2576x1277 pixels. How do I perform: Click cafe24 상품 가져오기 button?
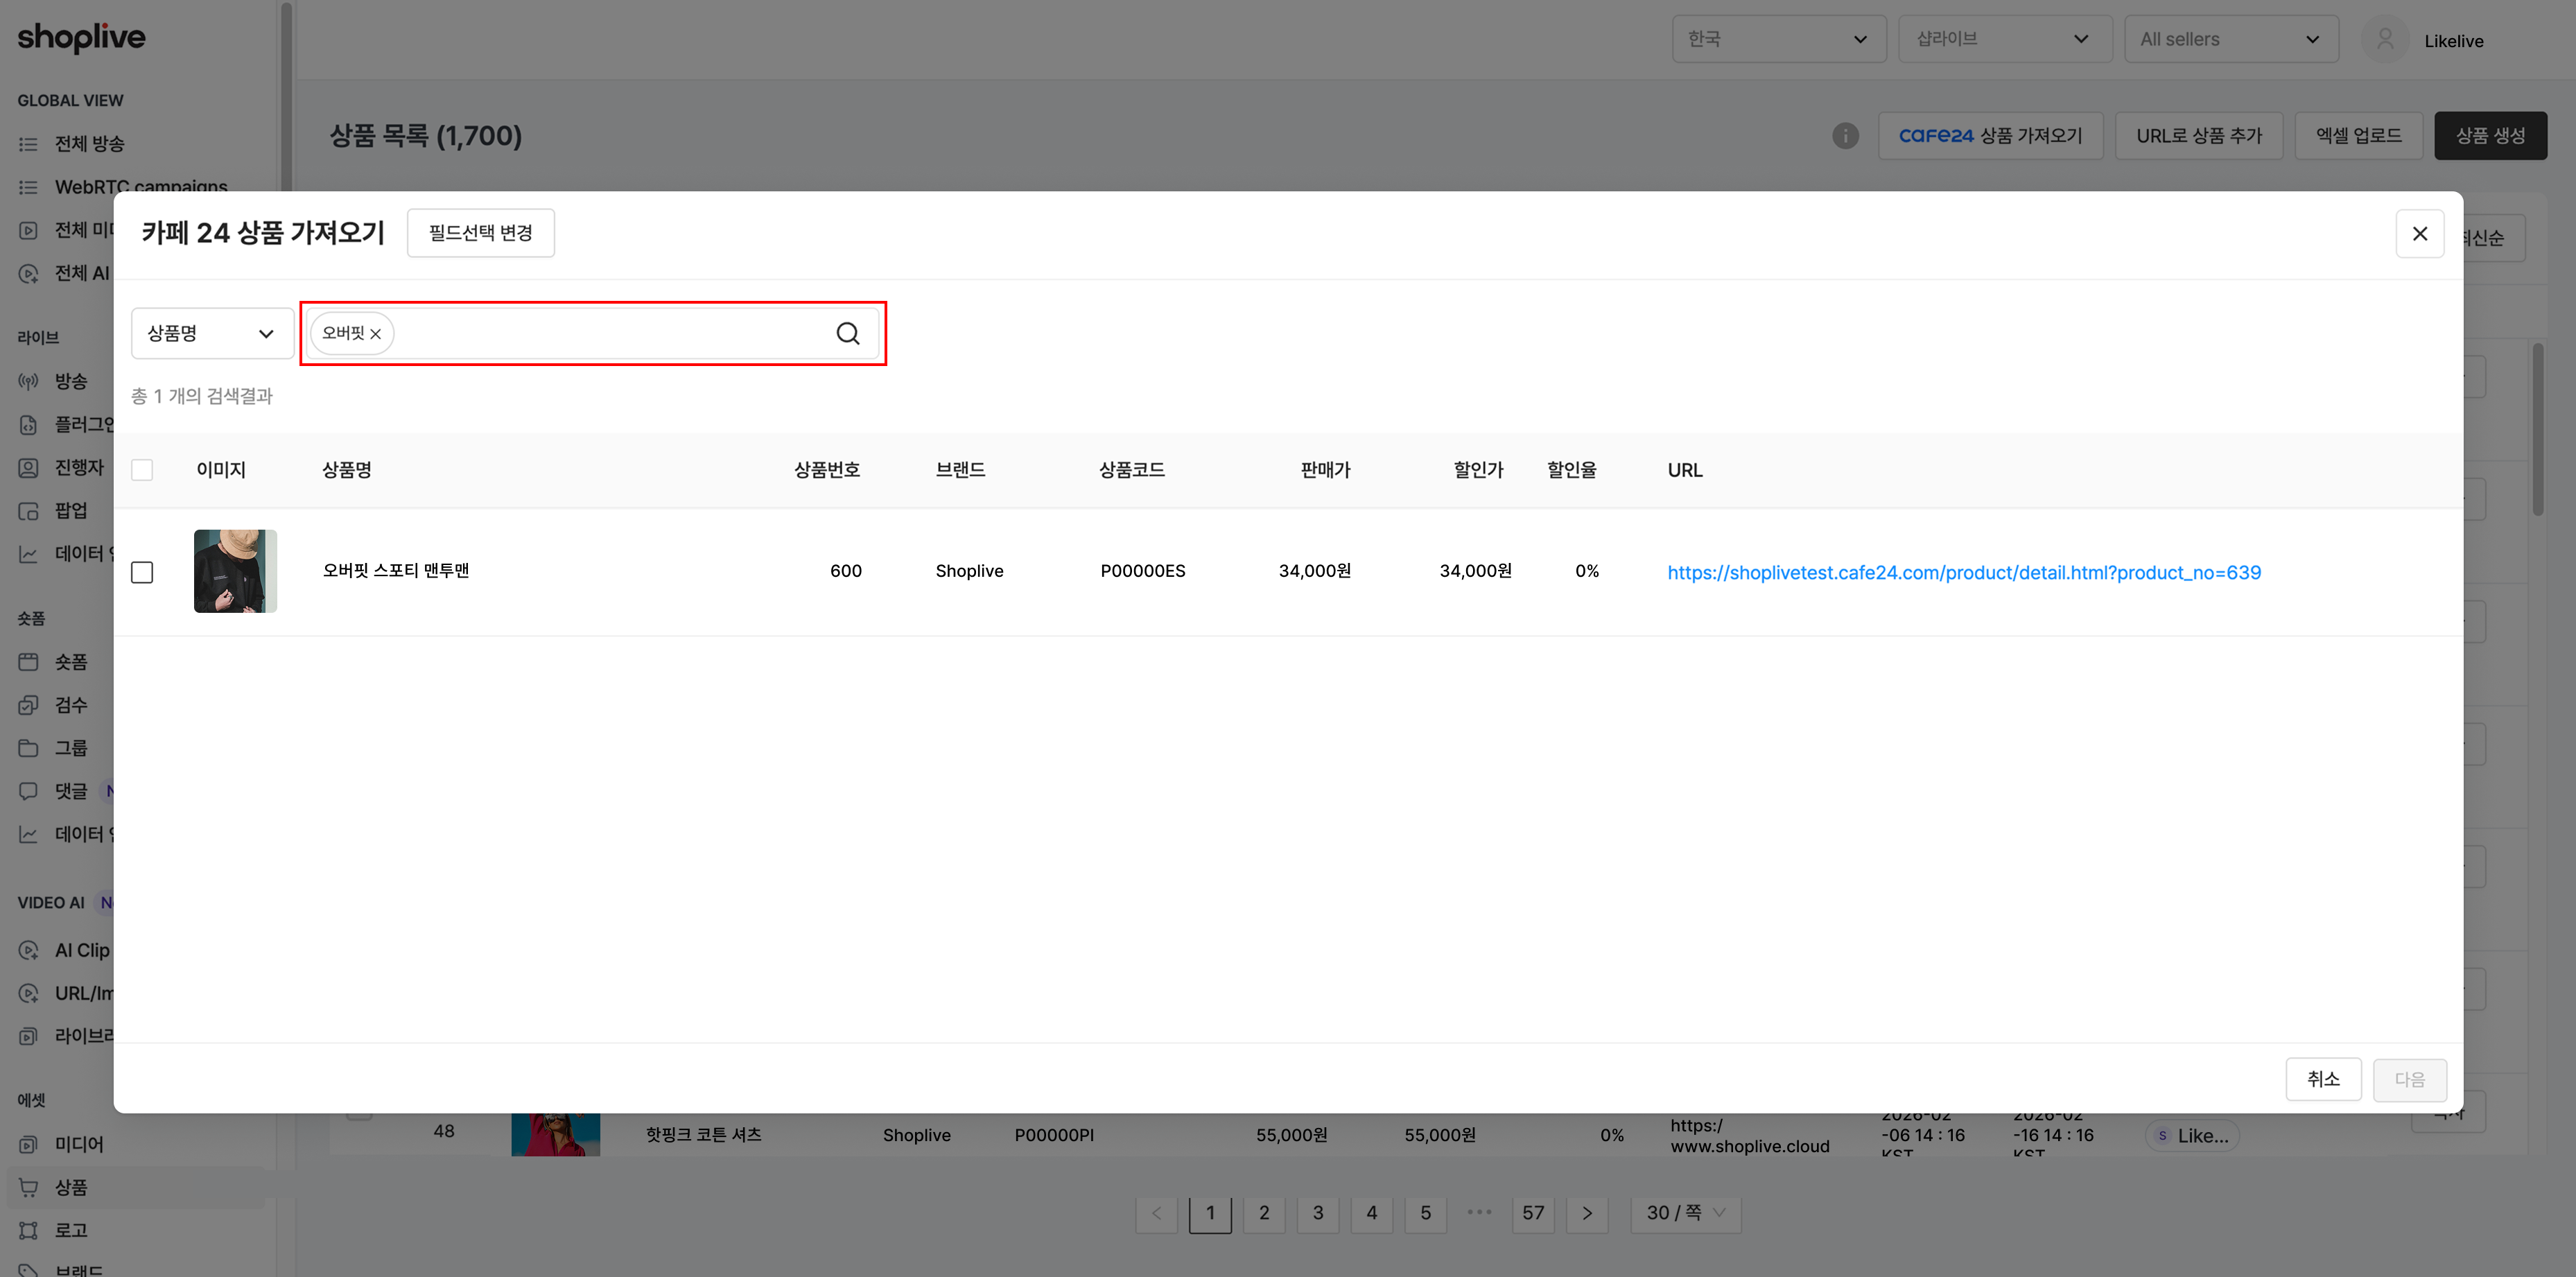pyautogui.click(x=1990, y=136)
